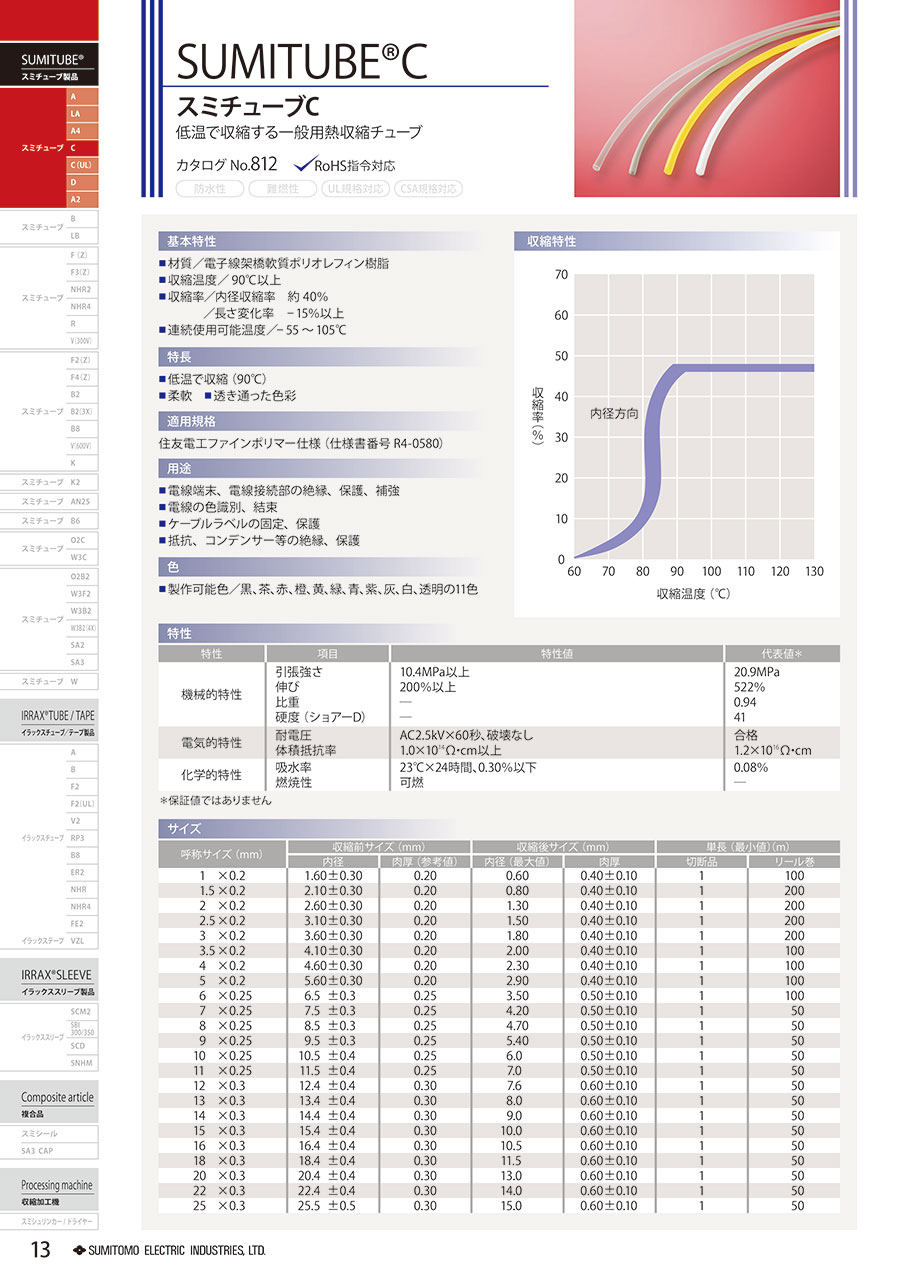Expand the Composite article section
The height and width of the screenshot is (1273, 900).
(x=57, y=1102)
